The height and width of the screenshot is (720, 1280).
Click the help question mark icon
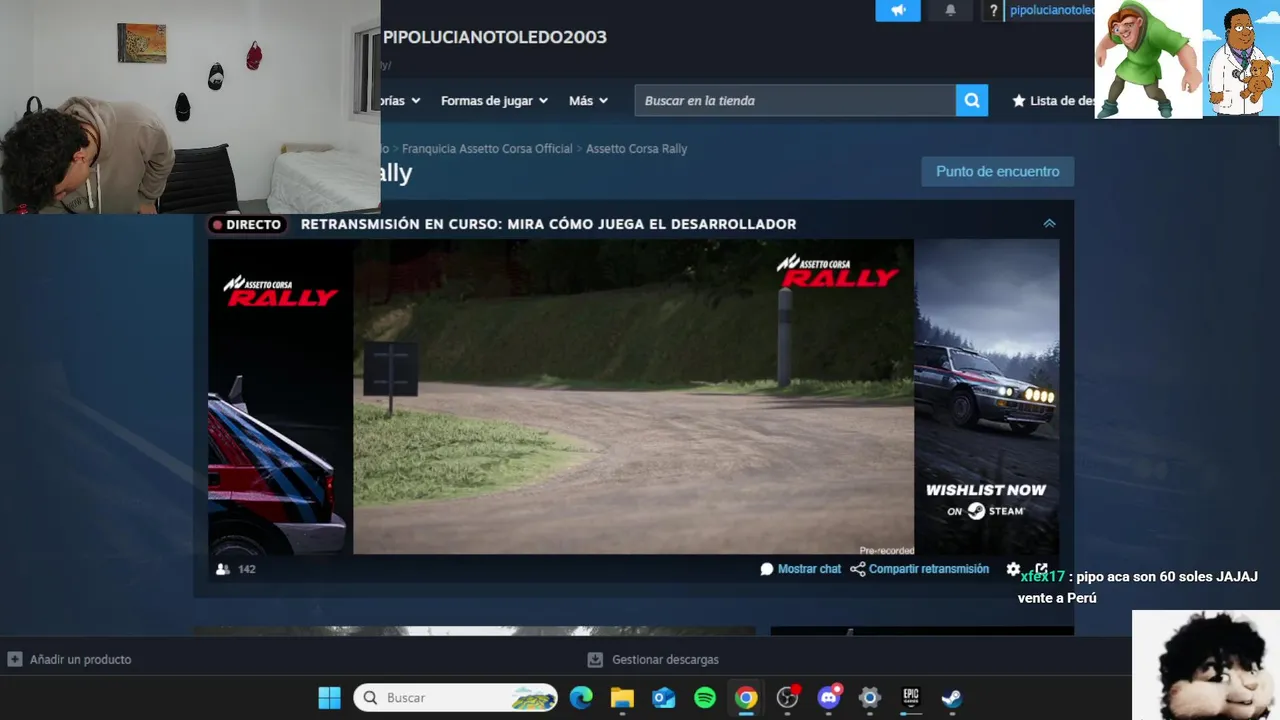(993, 11)
